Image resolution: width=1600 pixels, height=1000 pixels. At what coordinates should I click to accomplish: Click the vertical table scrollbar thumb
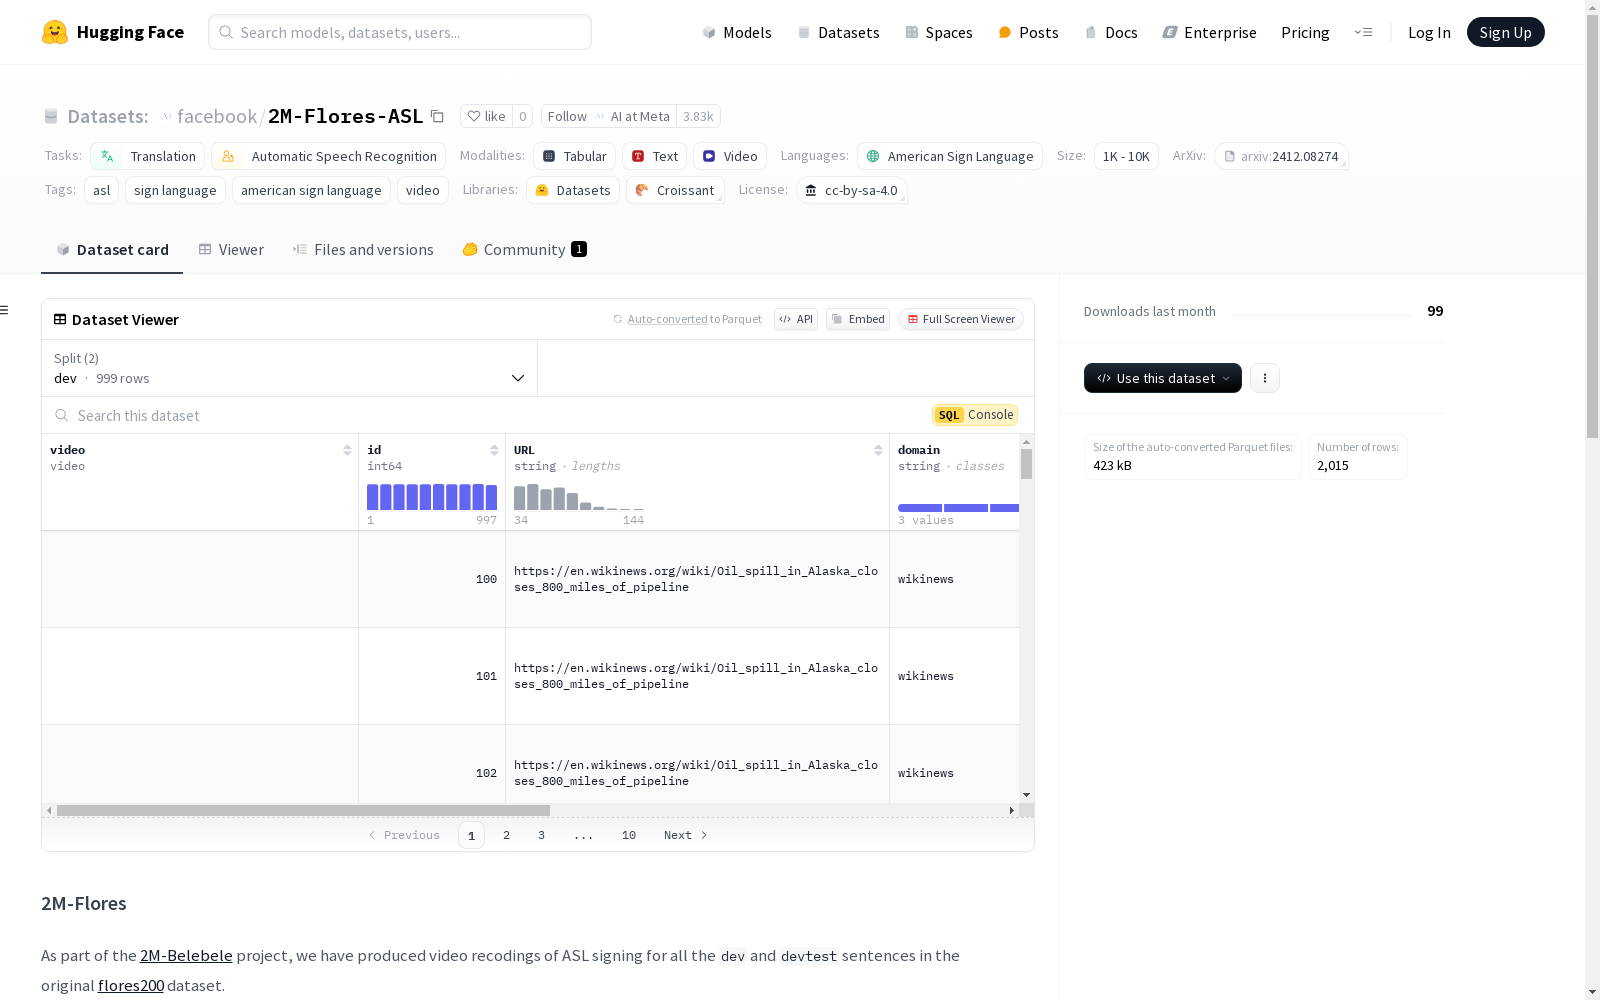click(1026, 464)
